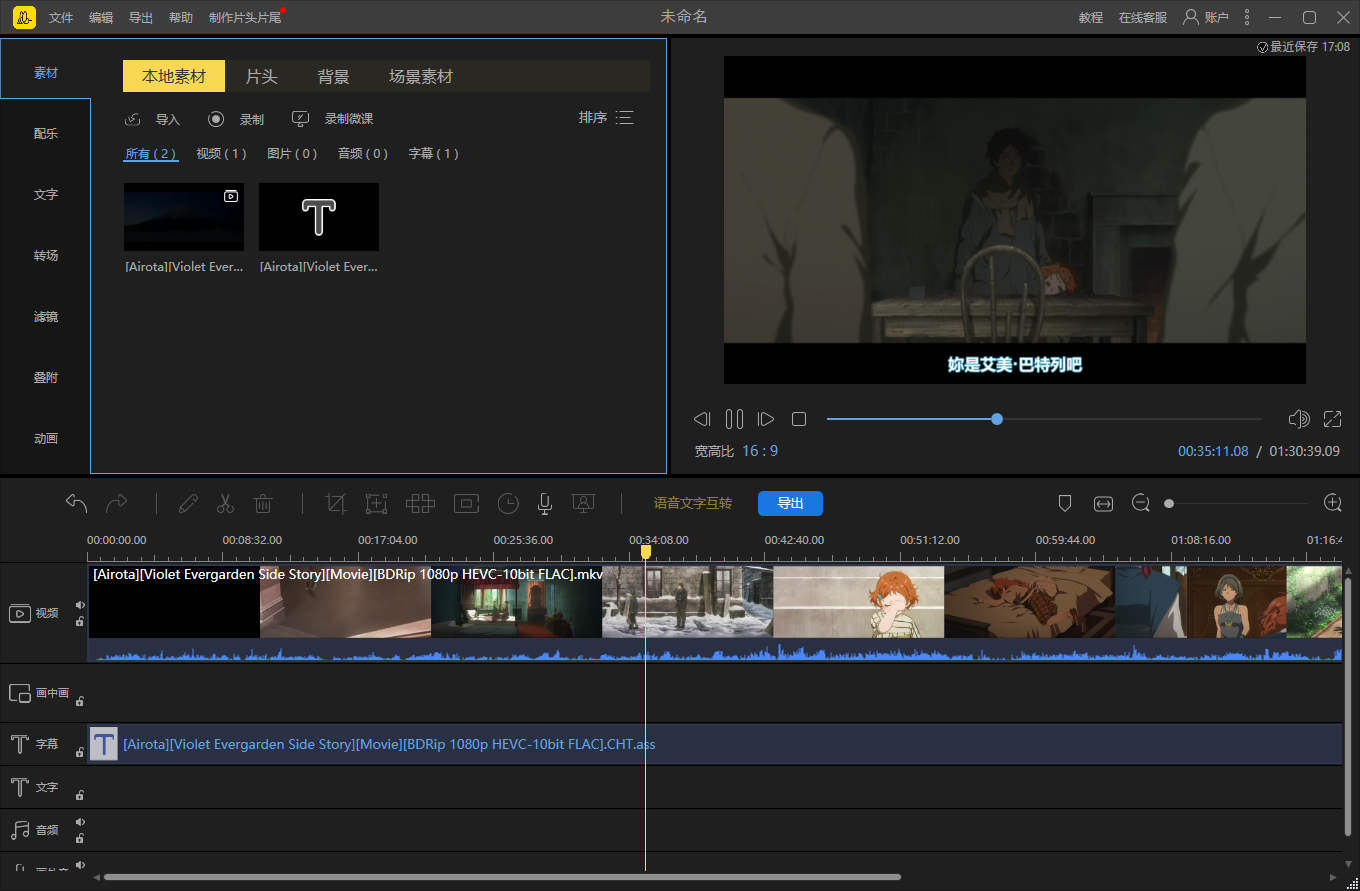Click the scissors split tool
Screen dimensions: 1360x891
tap(225, 503)
